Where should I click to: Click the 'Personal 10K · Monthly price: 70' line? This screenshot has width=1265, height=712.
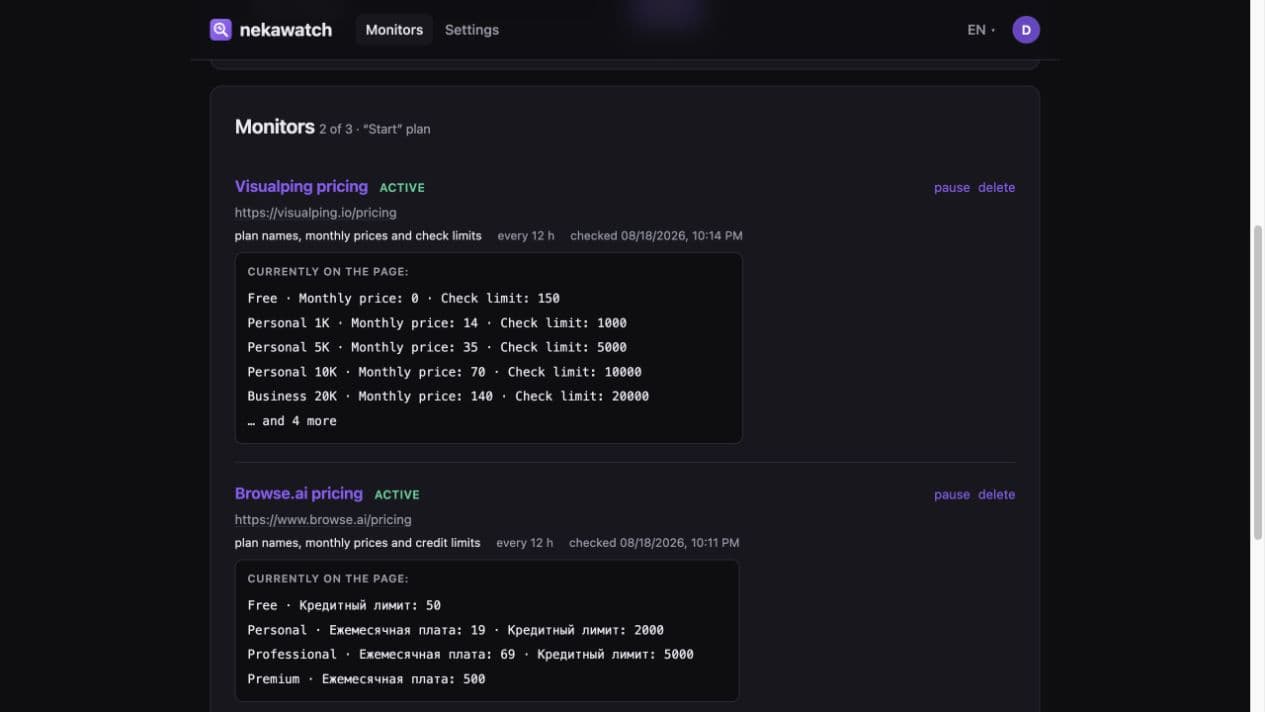(x=445, y=372)
